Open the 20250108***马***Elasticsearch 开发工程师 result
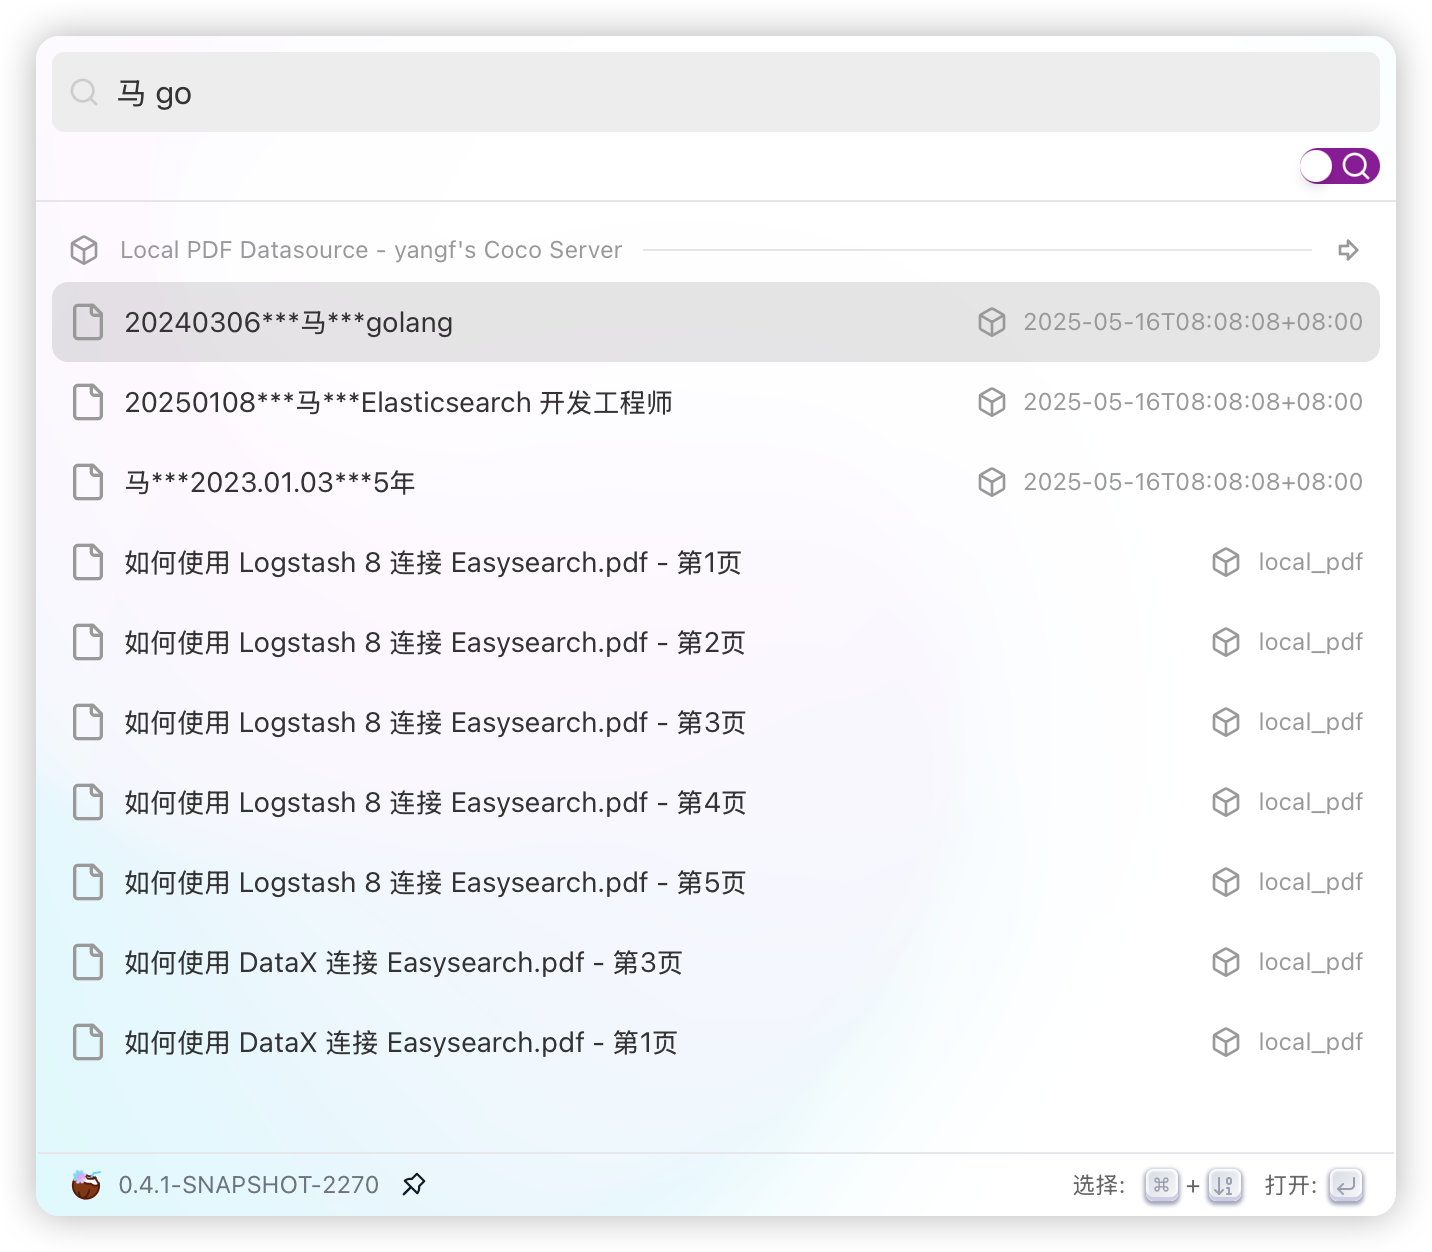 (399, 402)
